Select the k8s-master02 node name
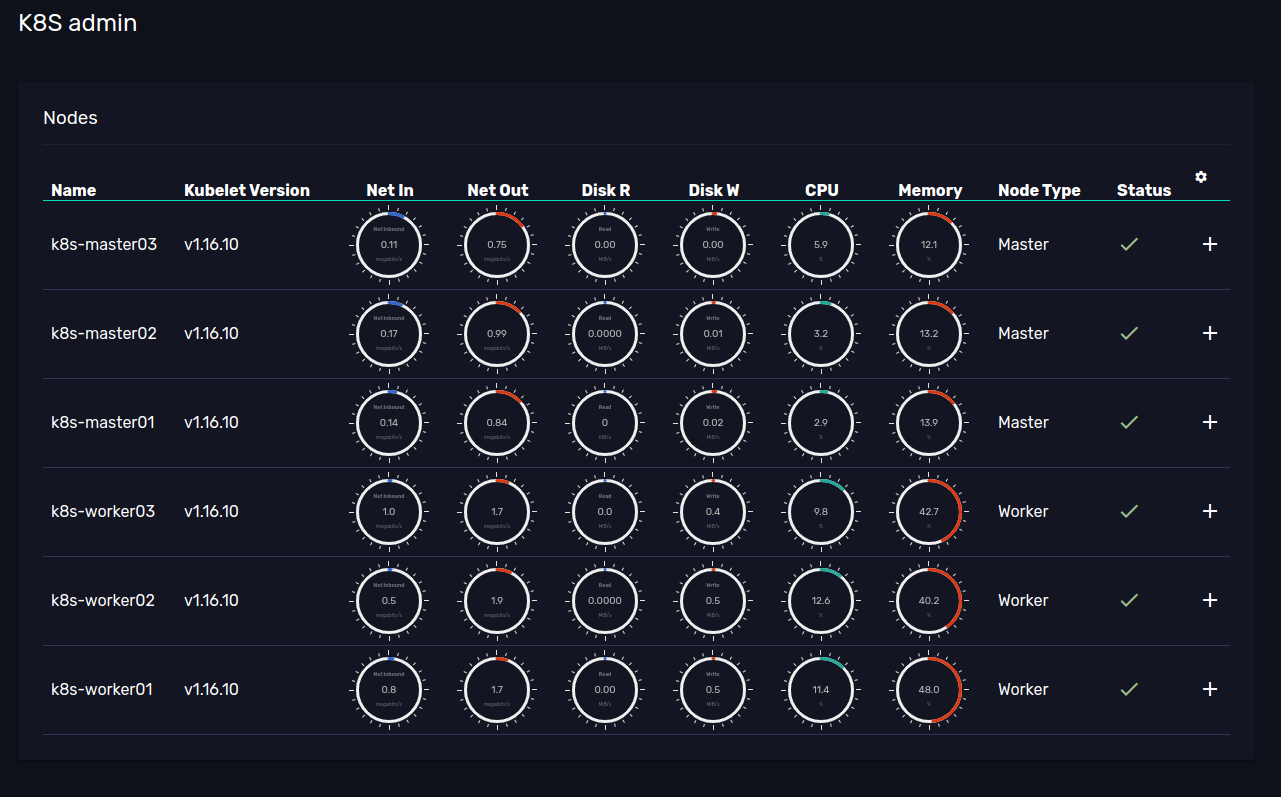 coord(104,333)
